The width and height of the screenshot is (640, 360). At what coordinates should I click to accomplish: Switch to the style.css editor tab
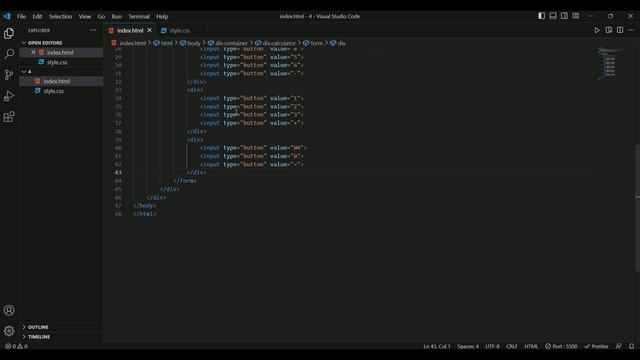tap(180, 31)
